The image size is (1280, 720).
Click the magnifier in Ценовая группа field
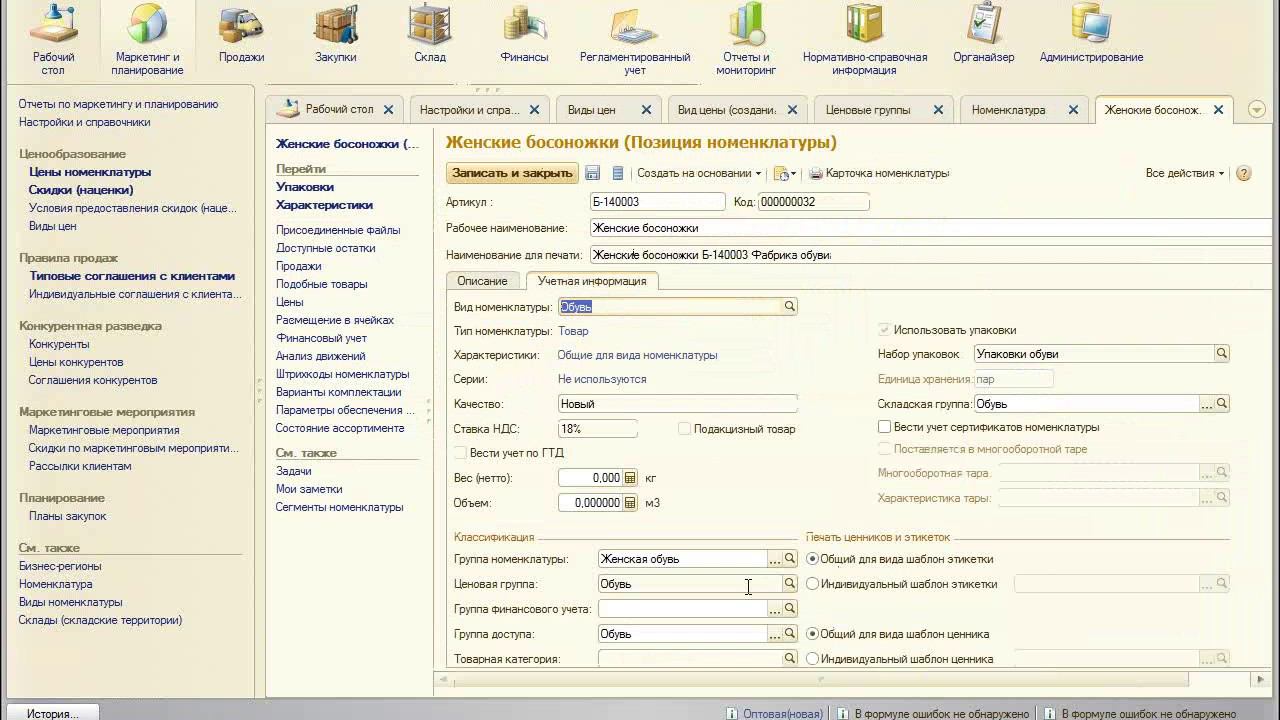tap(790, 584)
